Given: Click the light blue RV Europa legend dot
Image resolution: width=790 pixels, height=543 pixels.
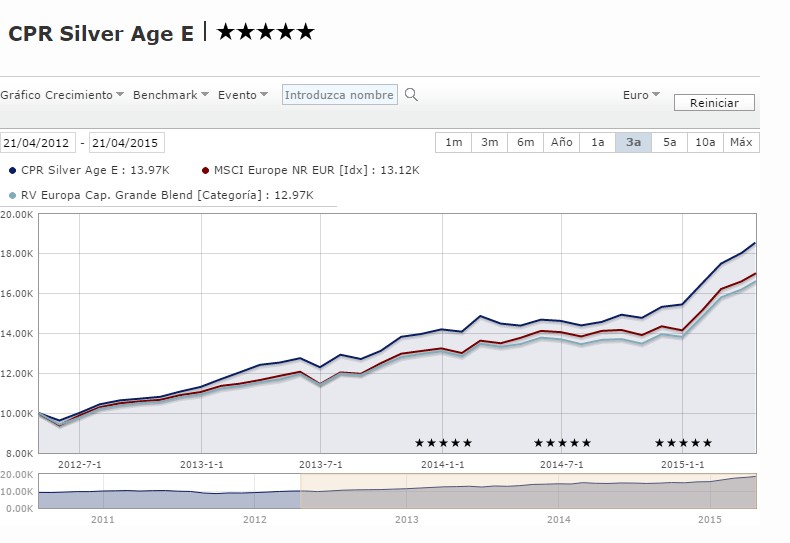Looking at the screenshot, I should (x=13, y=195).
